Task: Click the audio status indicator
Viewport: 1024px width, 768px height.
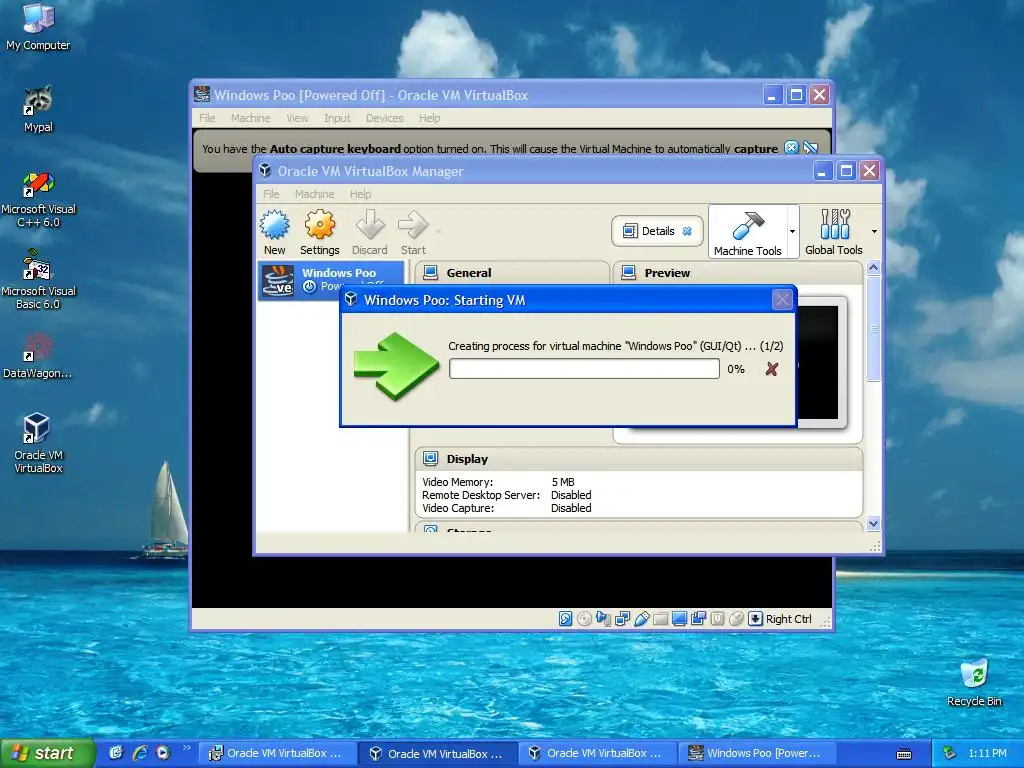Action: point(603,618)
